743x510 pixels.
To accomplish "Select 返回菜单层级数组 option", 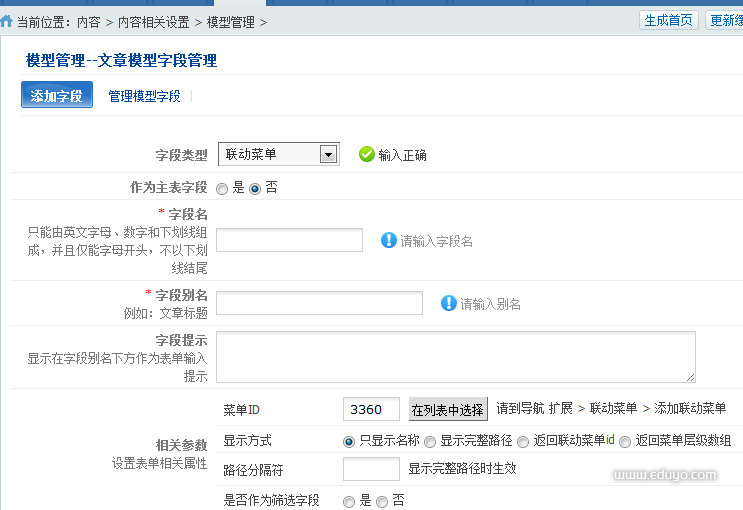I will [x=625, y=441].
